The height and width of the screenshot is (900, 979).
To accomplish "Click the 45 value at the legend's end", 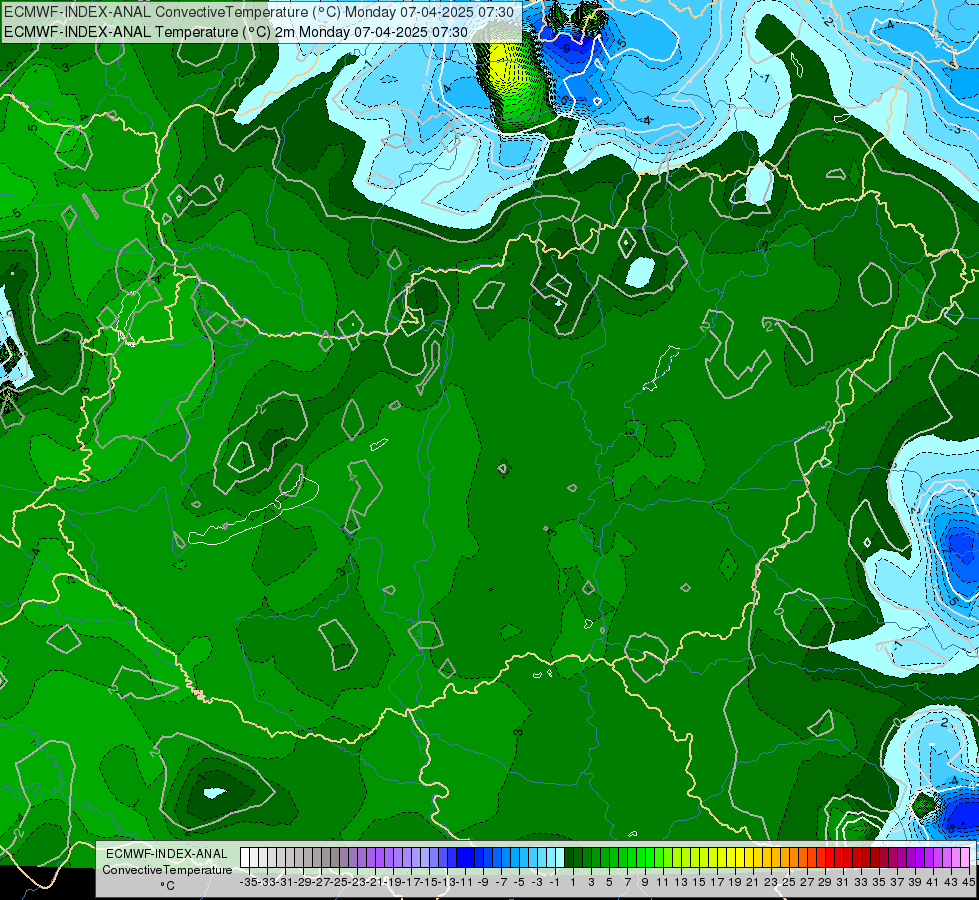I will pyautogui.click(x=968, y=882).
